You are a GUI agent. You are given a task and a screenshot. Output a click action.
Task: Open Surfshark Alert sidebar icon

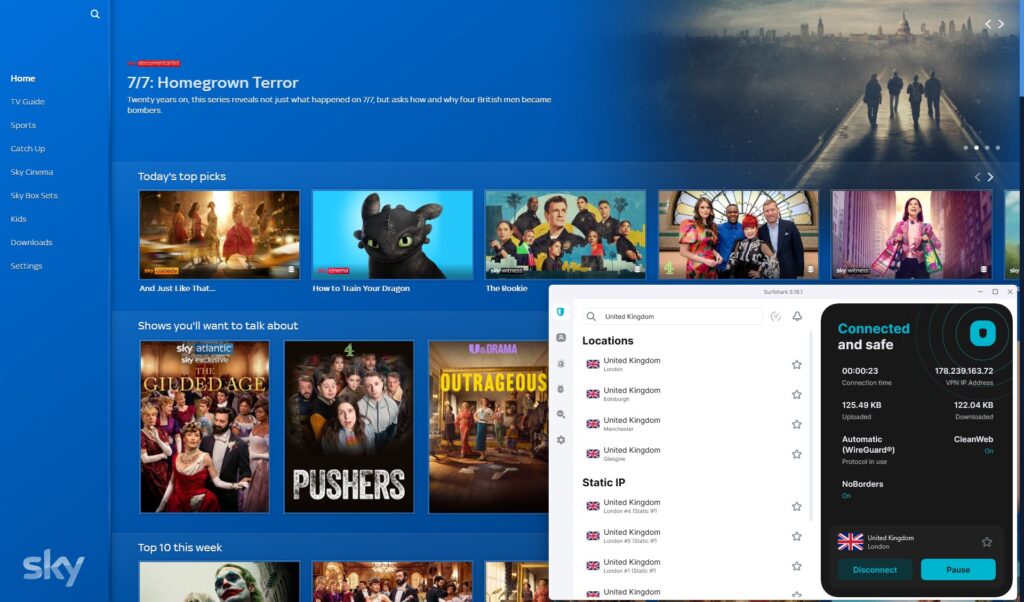pyautogui.click(x=560, y=364)
